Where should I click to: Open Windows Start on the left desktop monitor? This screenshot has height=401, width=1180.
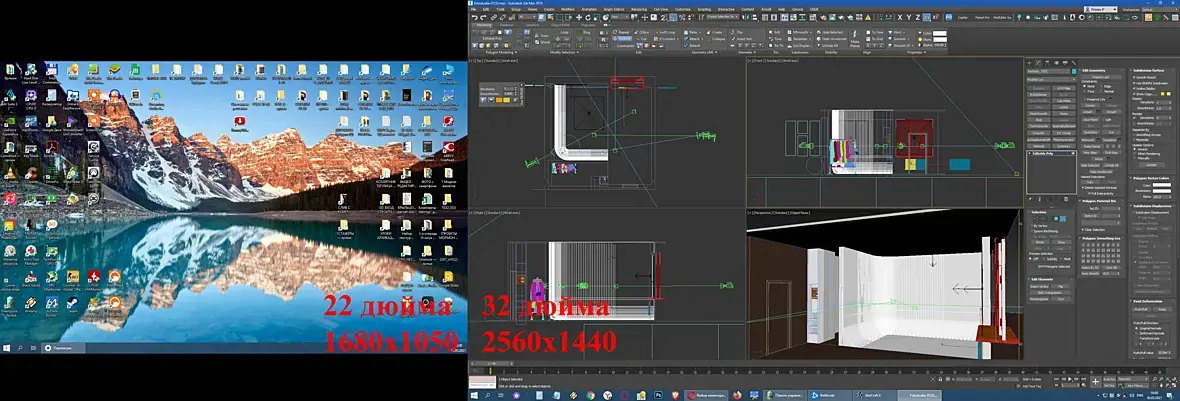8,348
